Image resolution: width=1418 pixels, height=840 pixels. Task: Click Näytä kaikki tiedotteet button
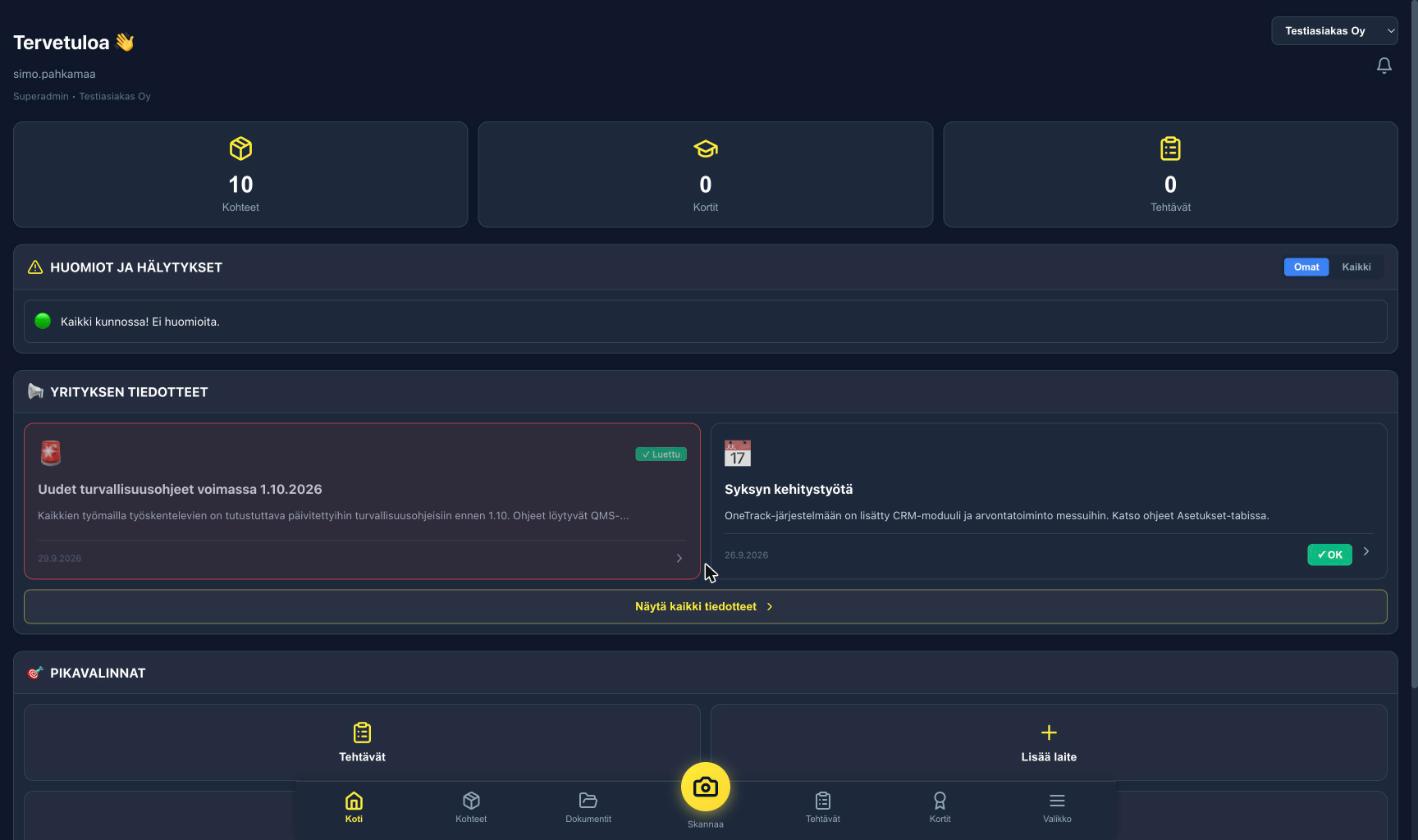[x=705, y=606]
